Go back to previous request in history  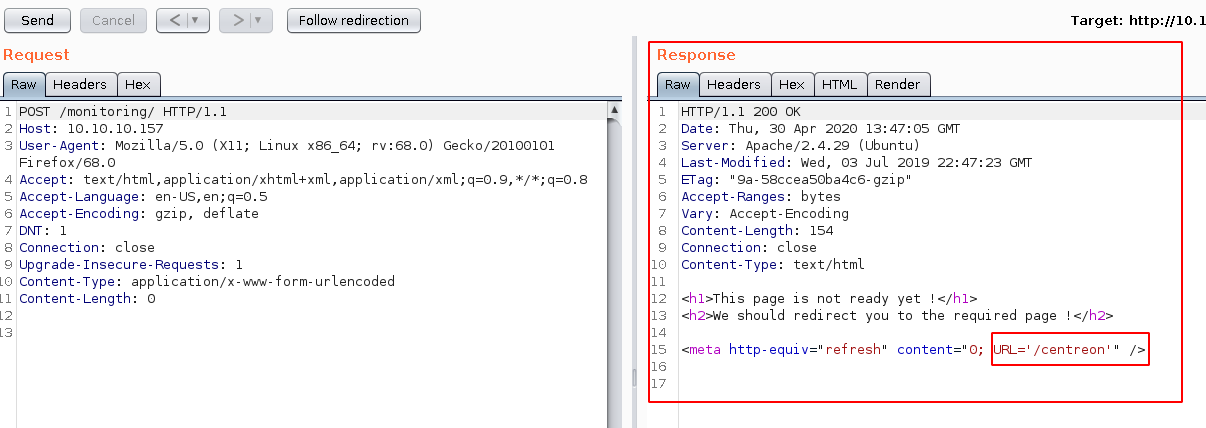click(173, 20)
